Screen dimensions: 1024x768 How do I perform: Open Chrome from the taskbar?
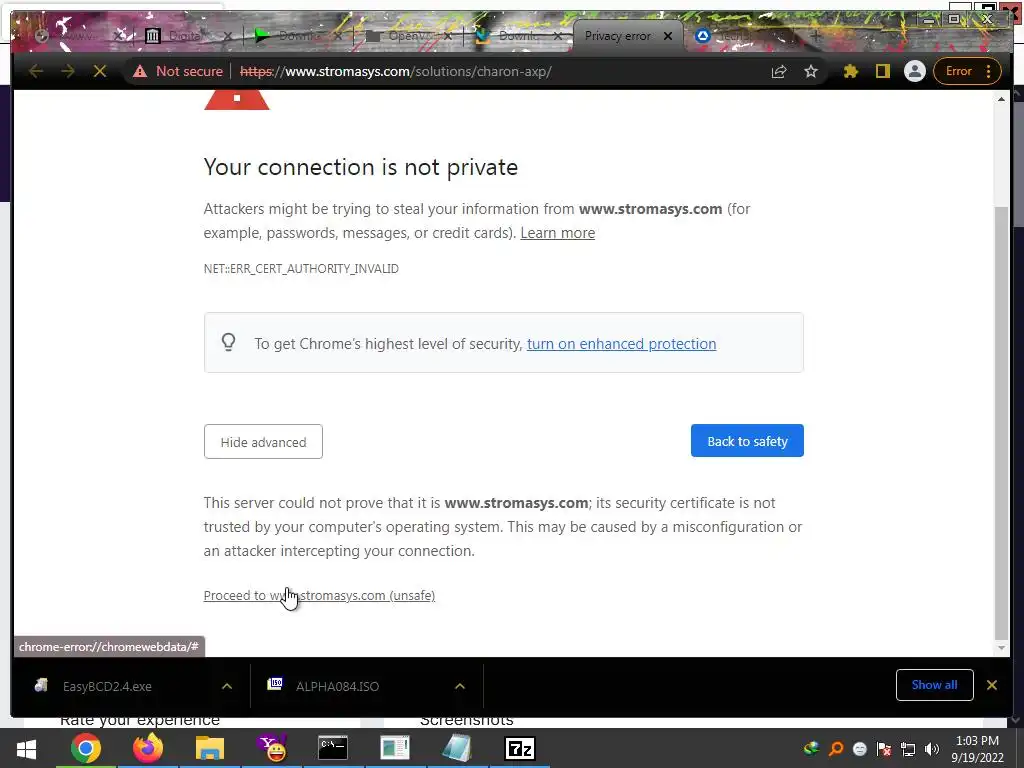(86, 748)
